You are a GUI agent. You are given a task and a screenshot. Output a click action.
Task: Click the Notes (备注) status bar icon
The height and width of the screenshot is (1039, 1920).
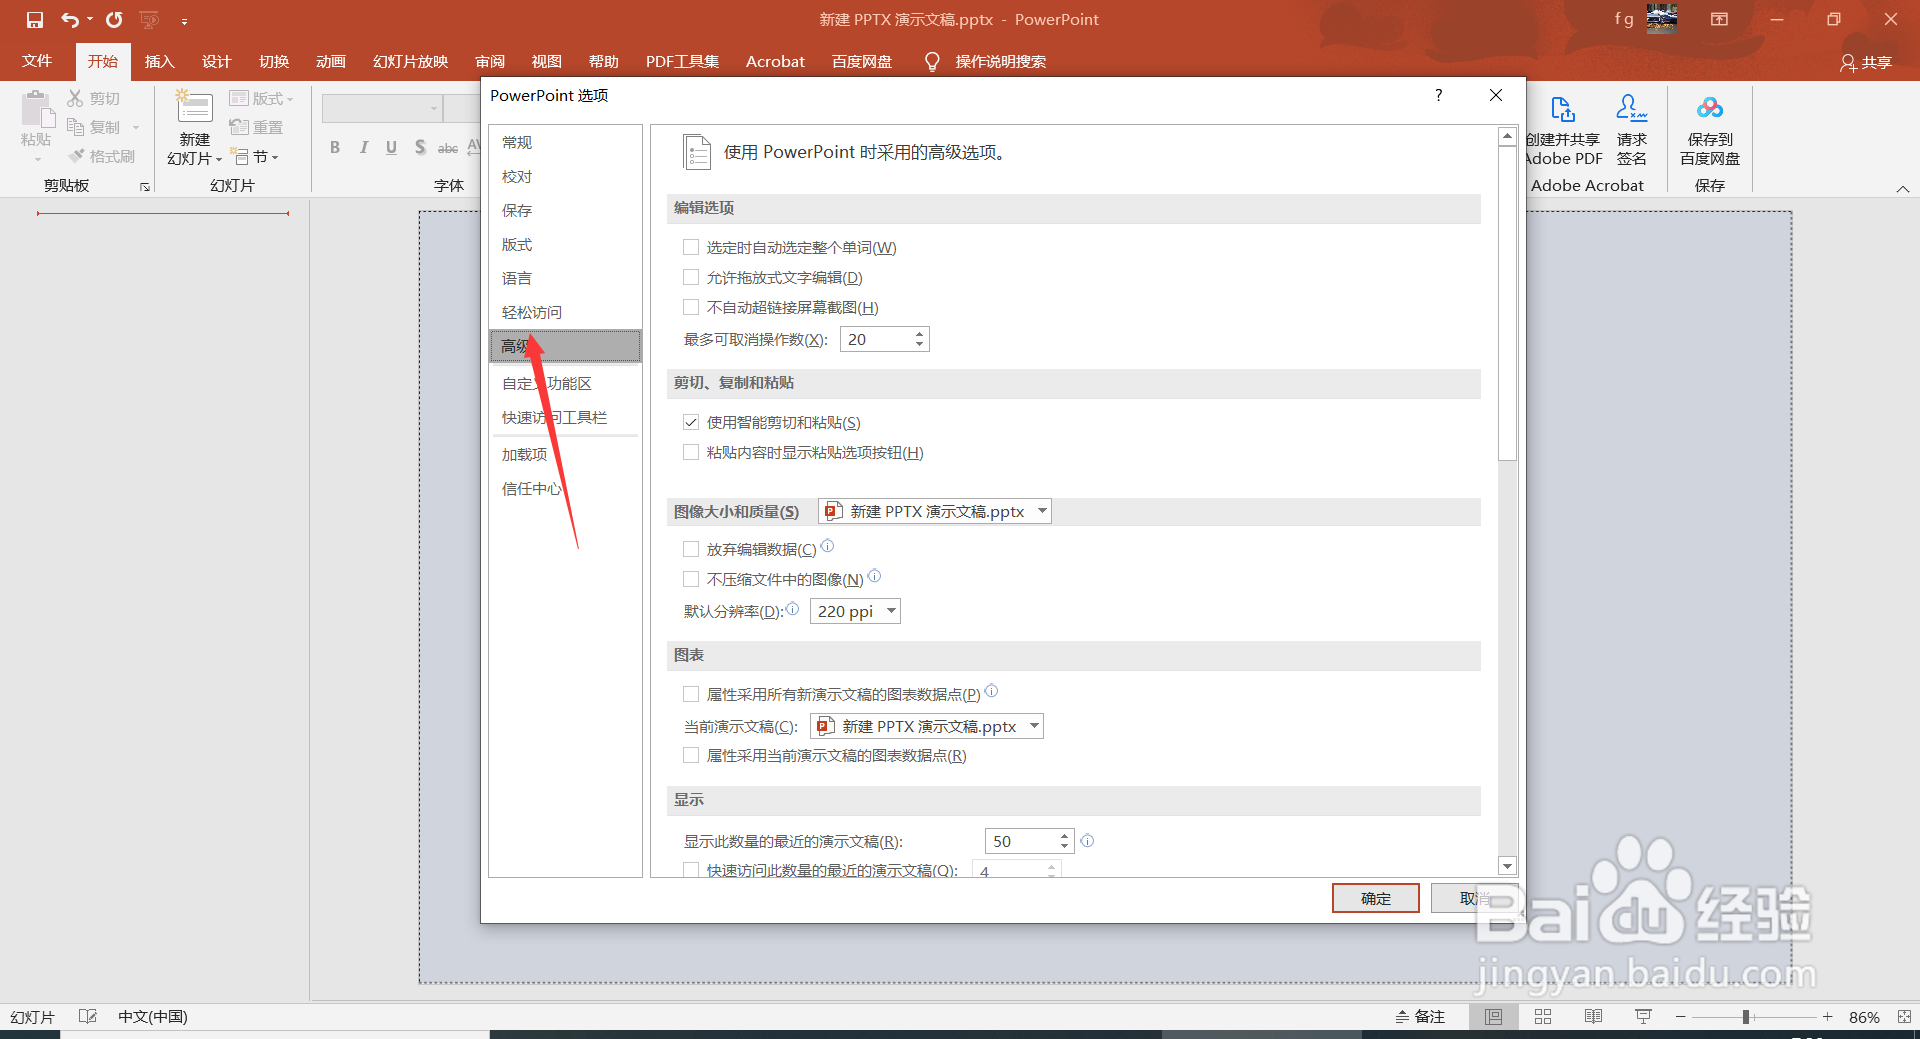1420,1017
